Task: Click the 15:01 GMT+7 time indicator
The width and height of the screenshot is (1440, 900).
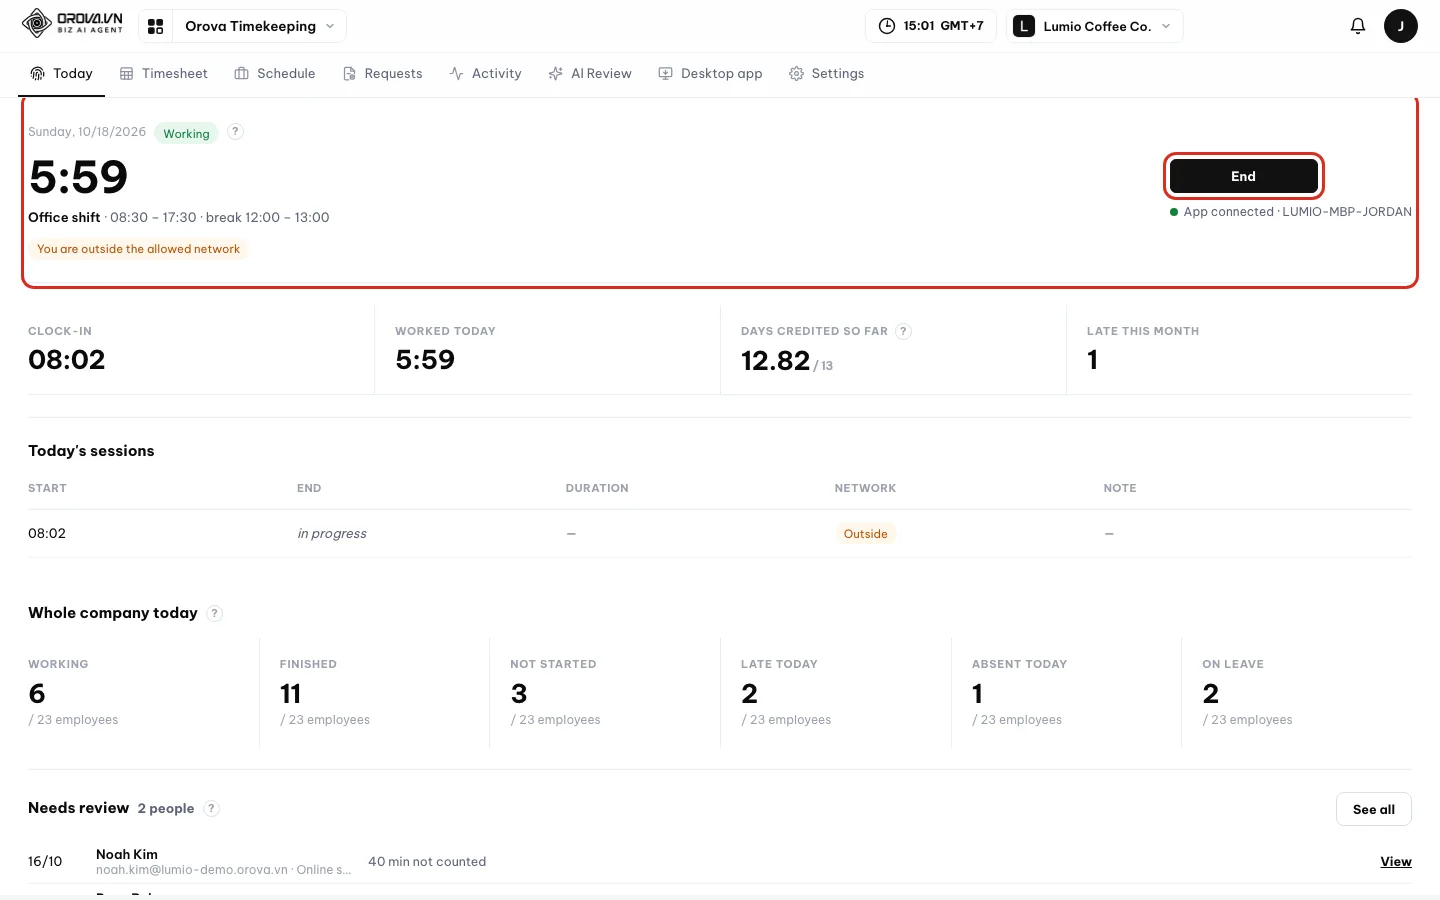Action: tap(931, 26)
